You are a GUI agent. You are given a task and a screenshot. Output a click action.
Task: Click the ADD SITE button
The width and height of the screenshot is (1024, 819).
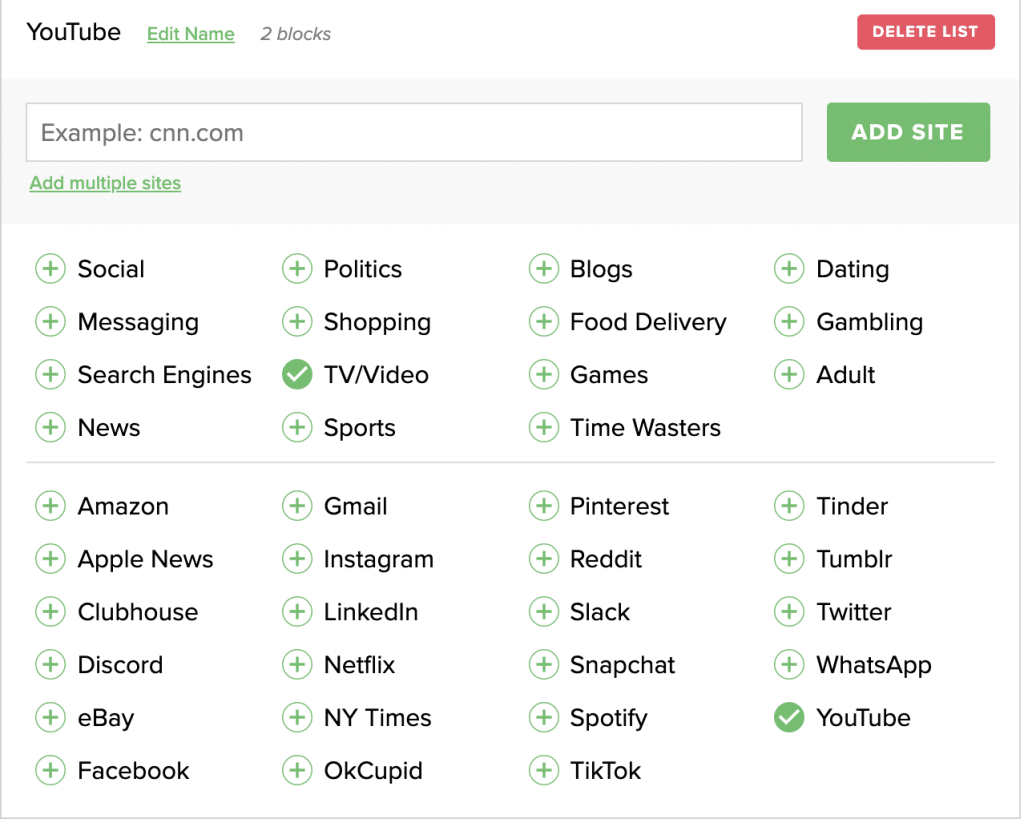click(x=907, y=131)
